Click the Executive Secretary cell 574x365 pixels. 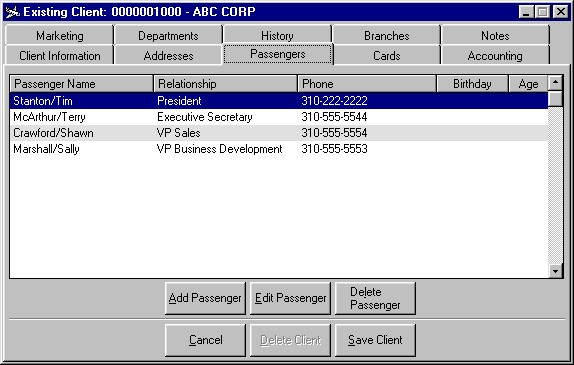(205, 117)
